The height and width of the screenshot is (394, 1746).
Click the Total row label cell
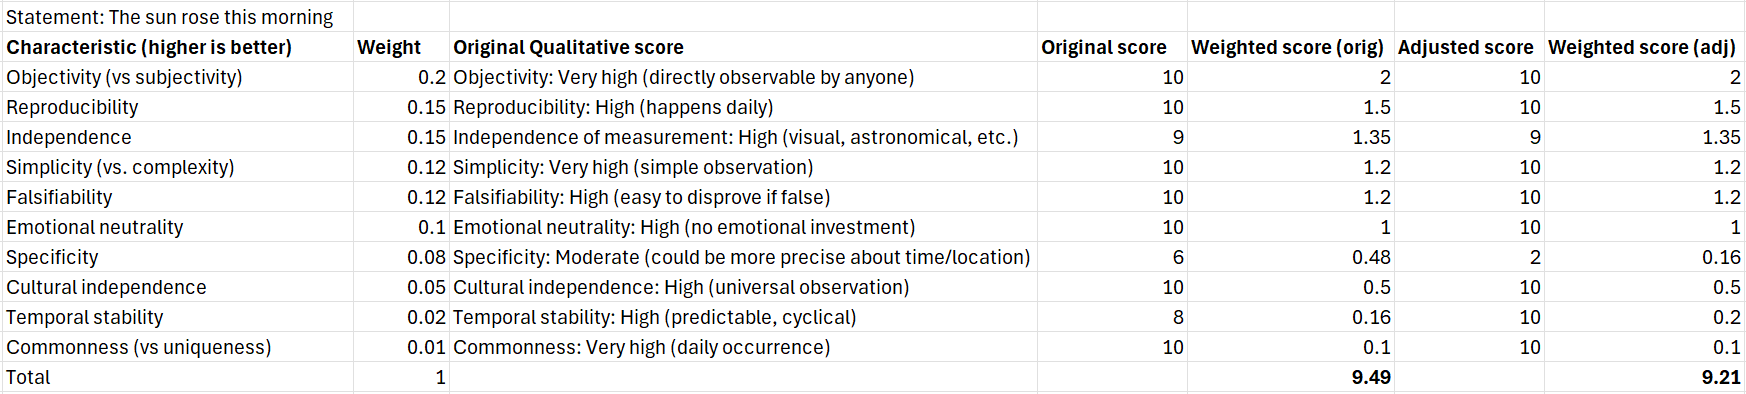[x=177, y=377]
